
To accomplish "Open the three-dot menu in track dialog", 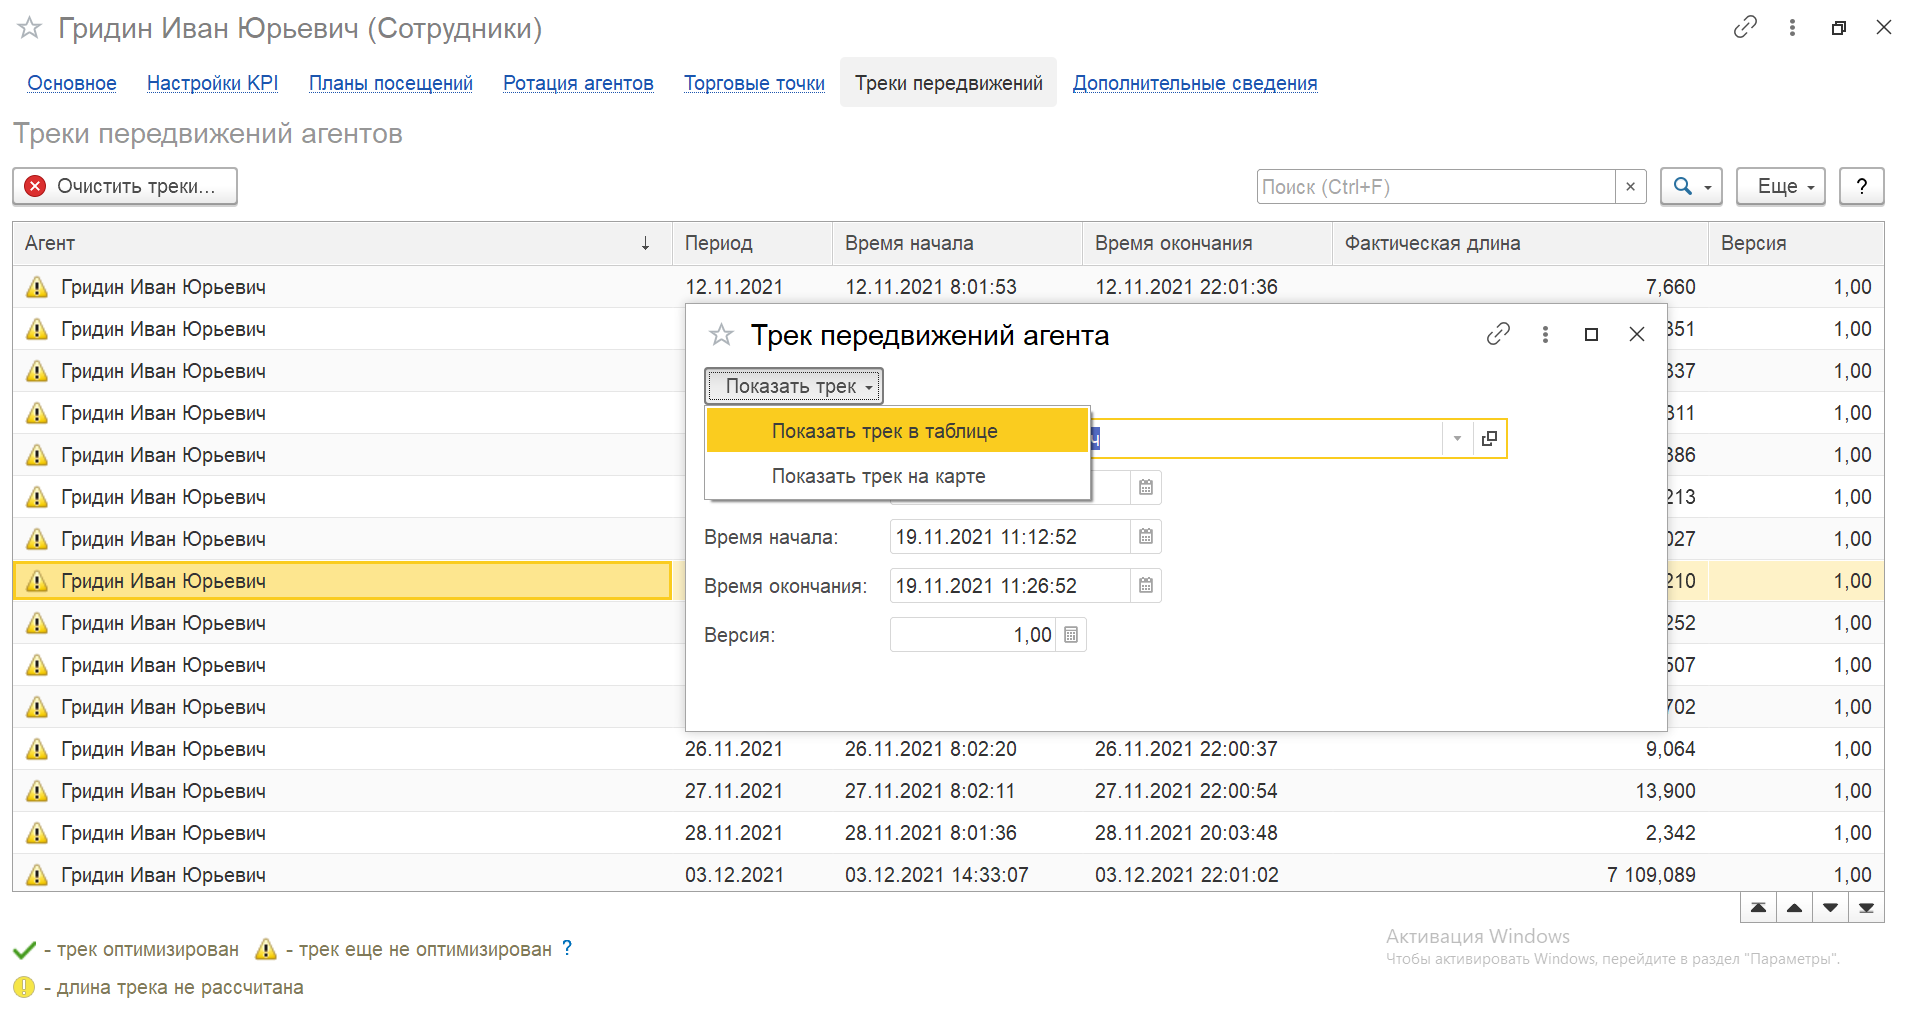I will point(1545,334).
